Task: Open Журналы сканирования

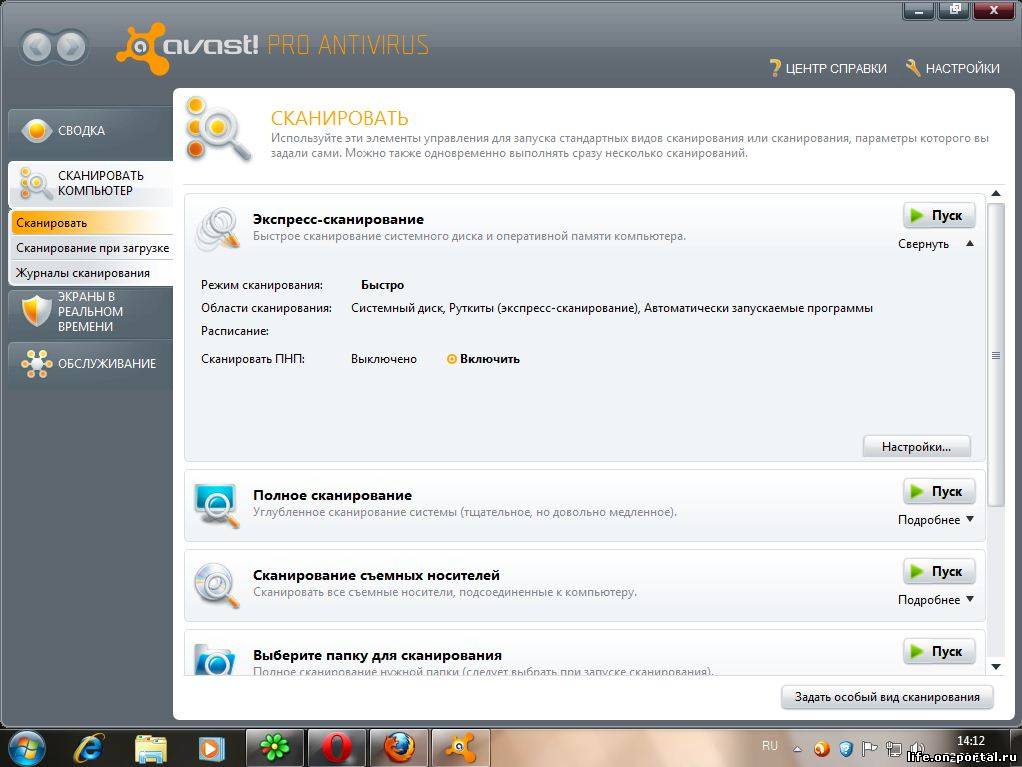Action: [91, 273]
